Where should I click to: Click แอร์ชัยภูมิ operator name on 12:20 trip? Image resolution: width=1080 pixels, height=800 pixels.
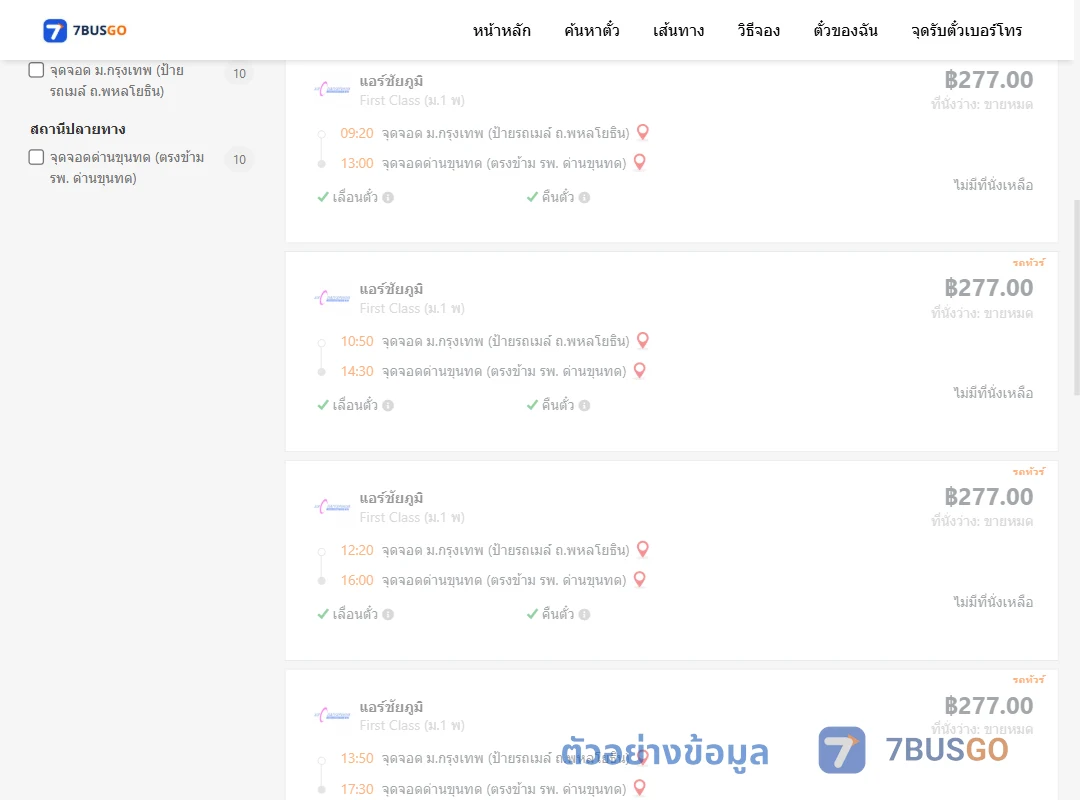pos(391,498)
